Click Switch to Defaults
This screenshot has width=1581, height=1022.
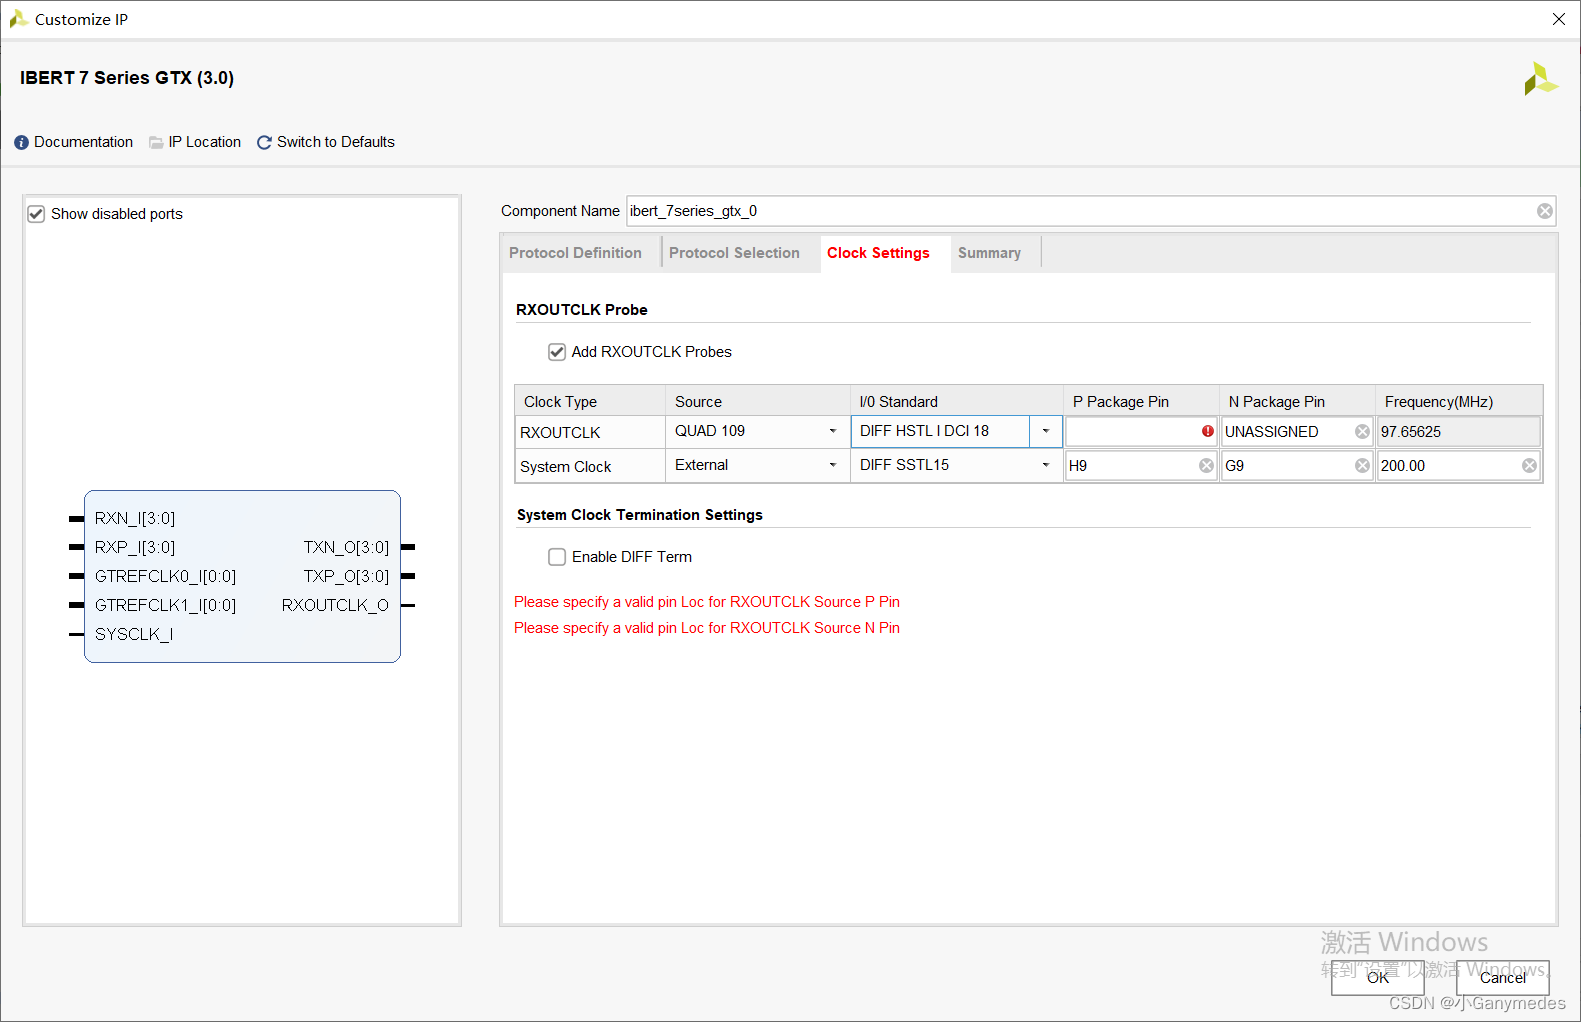point(336,142)
